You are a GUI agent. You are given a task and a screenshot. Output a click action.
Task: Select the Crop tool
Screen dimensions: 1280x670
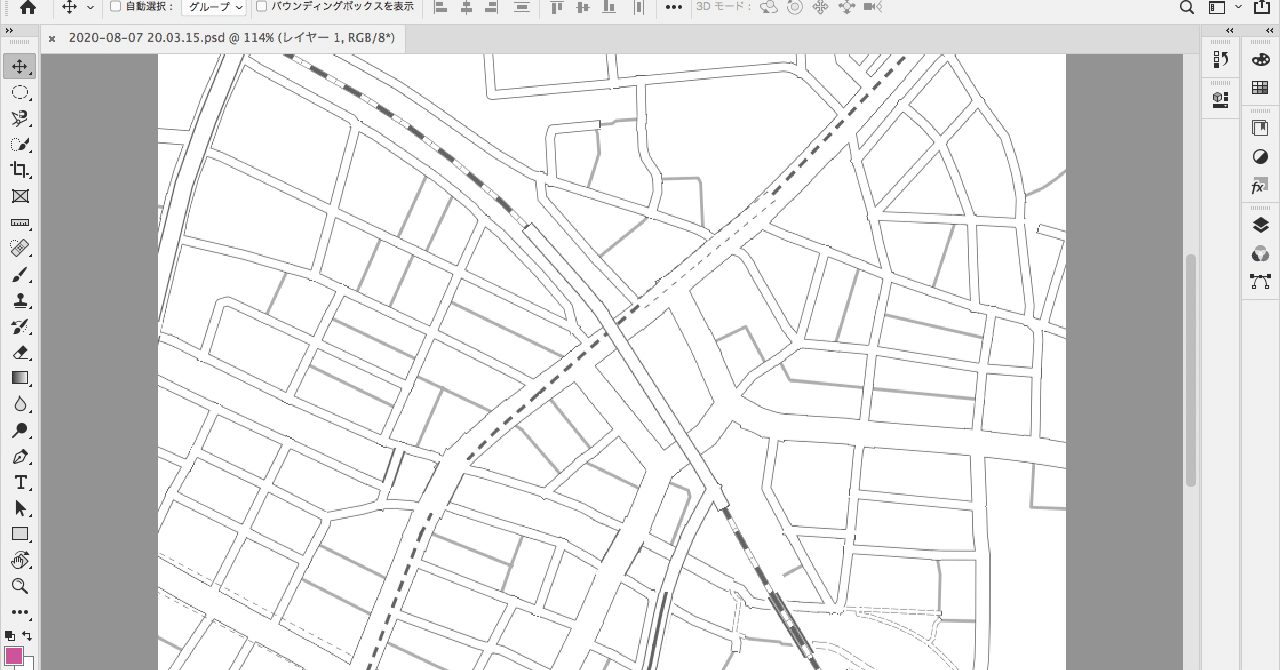pyautogui.click(x=19, y=170)
